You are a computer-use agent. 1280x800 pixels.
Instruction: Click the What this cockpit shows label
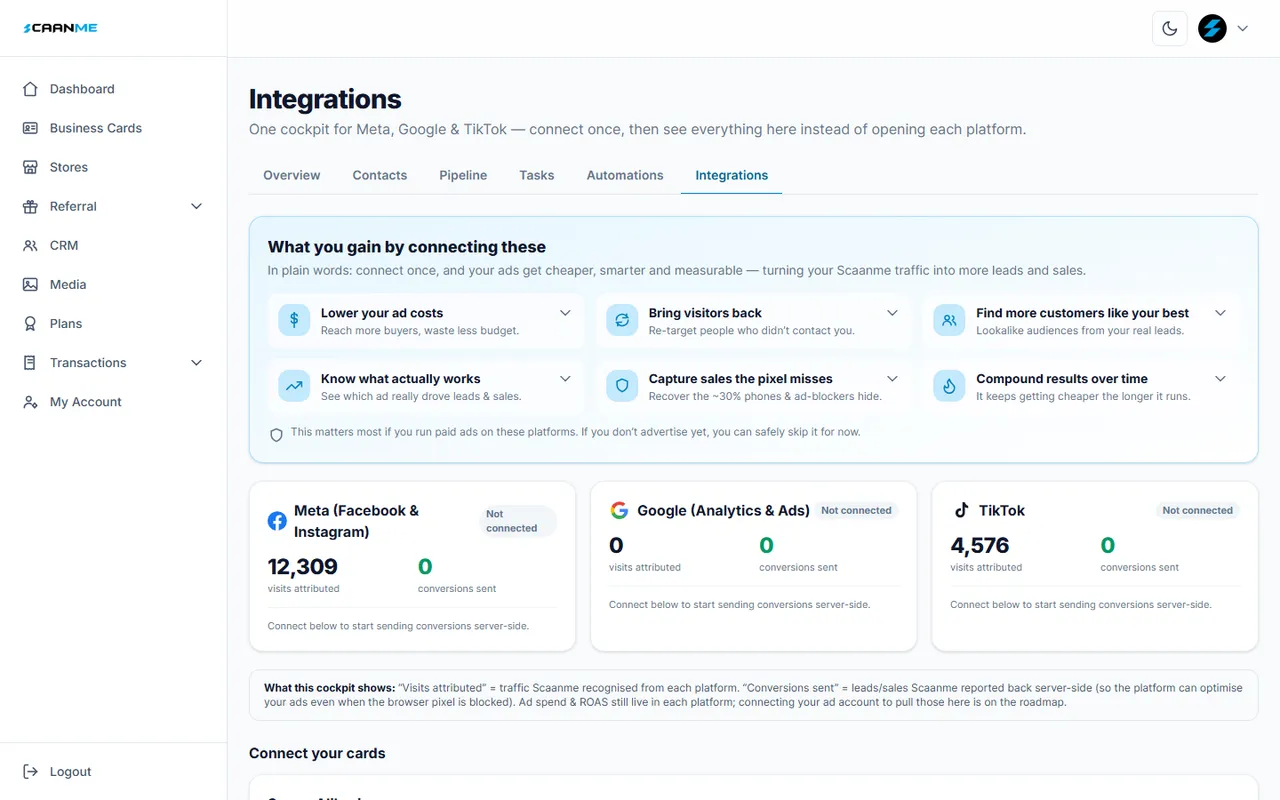point(329,688)
